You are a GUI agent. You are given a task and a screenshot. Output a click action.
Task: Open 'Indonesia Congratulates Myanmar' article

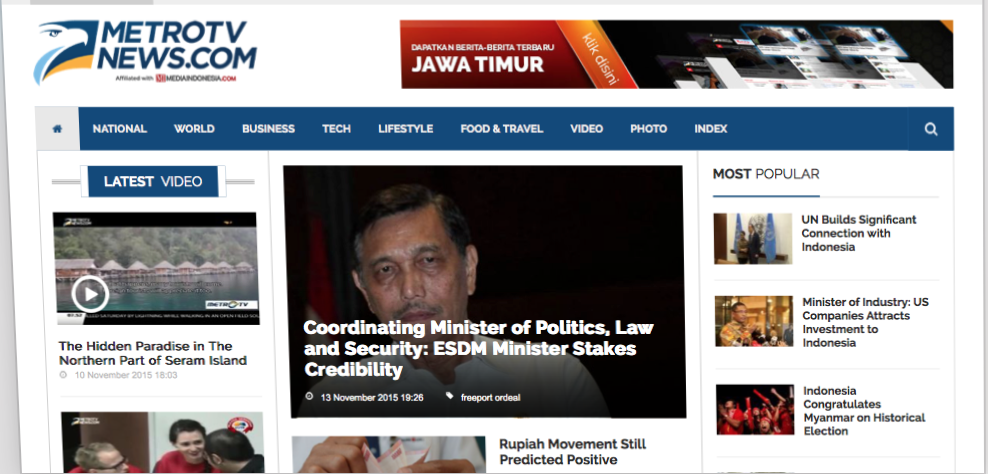click(x=864, y=411)
